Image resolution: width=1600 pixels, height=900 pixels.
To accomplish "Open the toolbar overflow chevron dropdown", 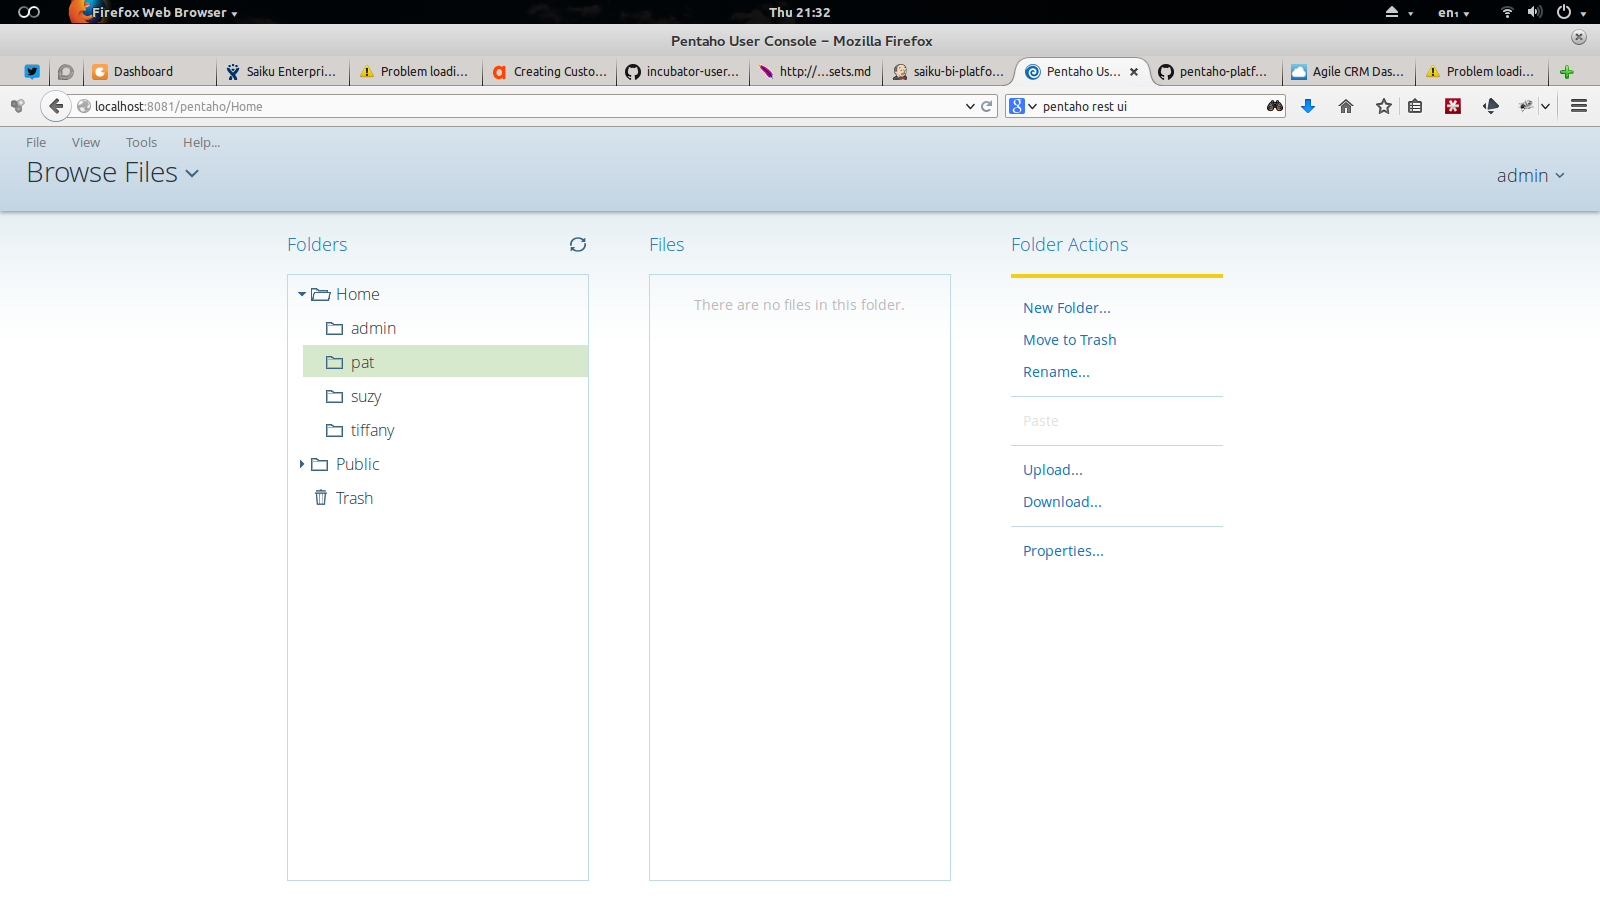I will coord(1545,106).
